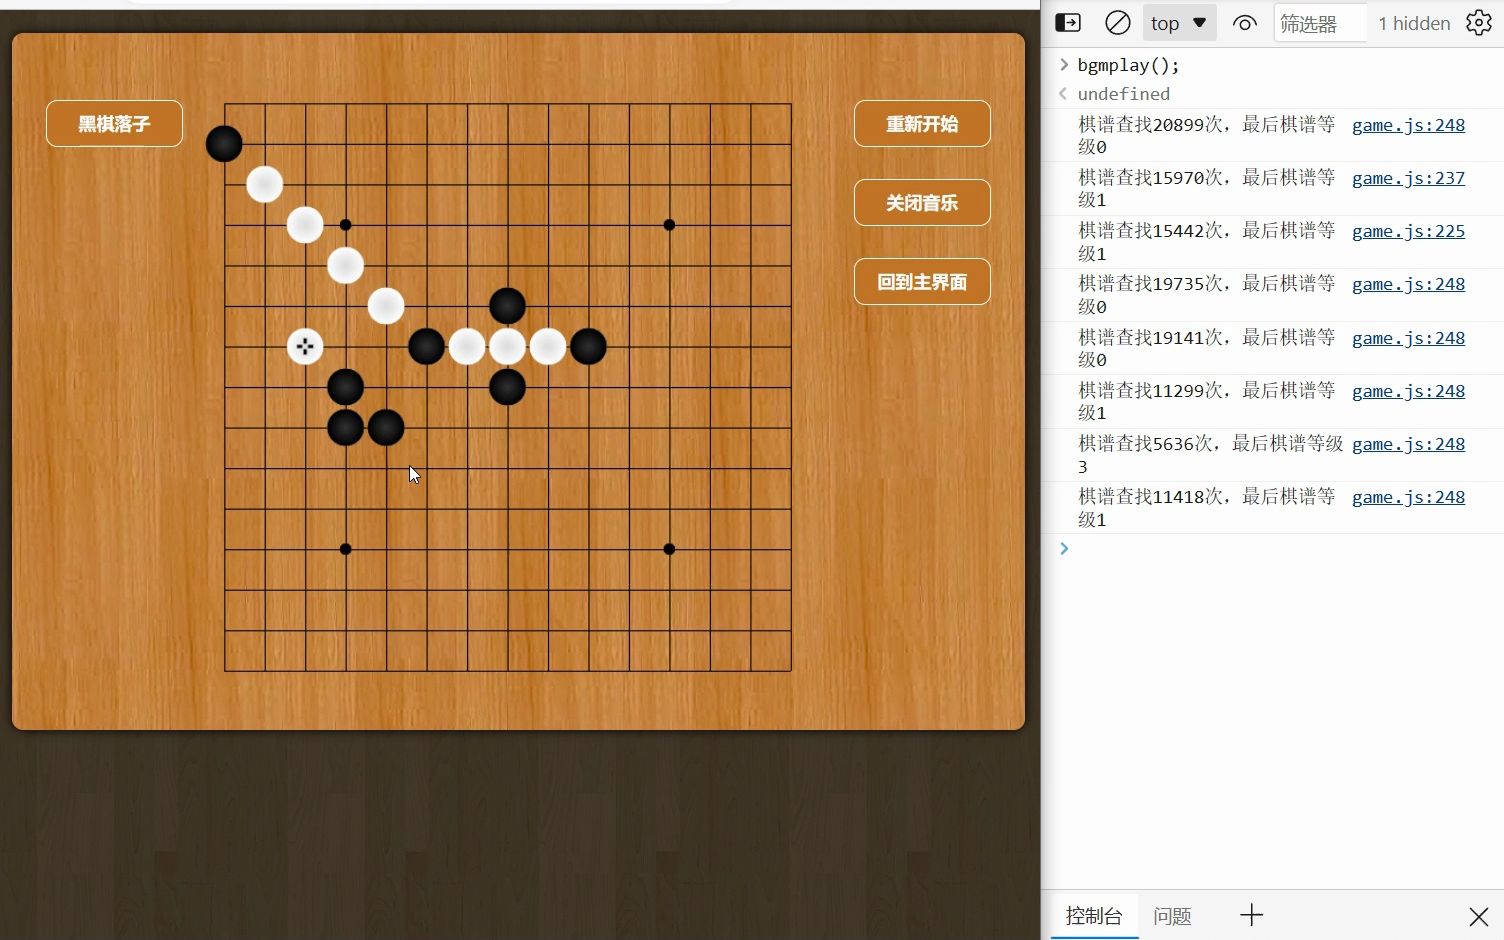Screen dimensions: 1504x940
Task: Toggle black stone placement with 黑棋落子
Action: coord(114,123)
